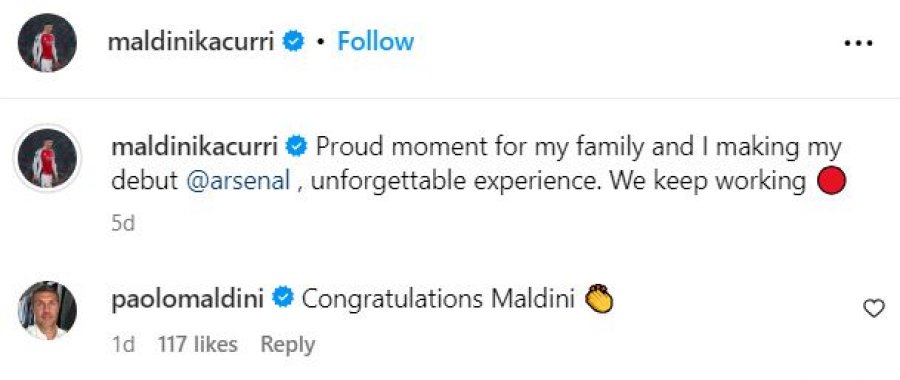Click the 1d comment timestamp
The width and height of the screenshot is (900, 380).
tap(123, 344)
